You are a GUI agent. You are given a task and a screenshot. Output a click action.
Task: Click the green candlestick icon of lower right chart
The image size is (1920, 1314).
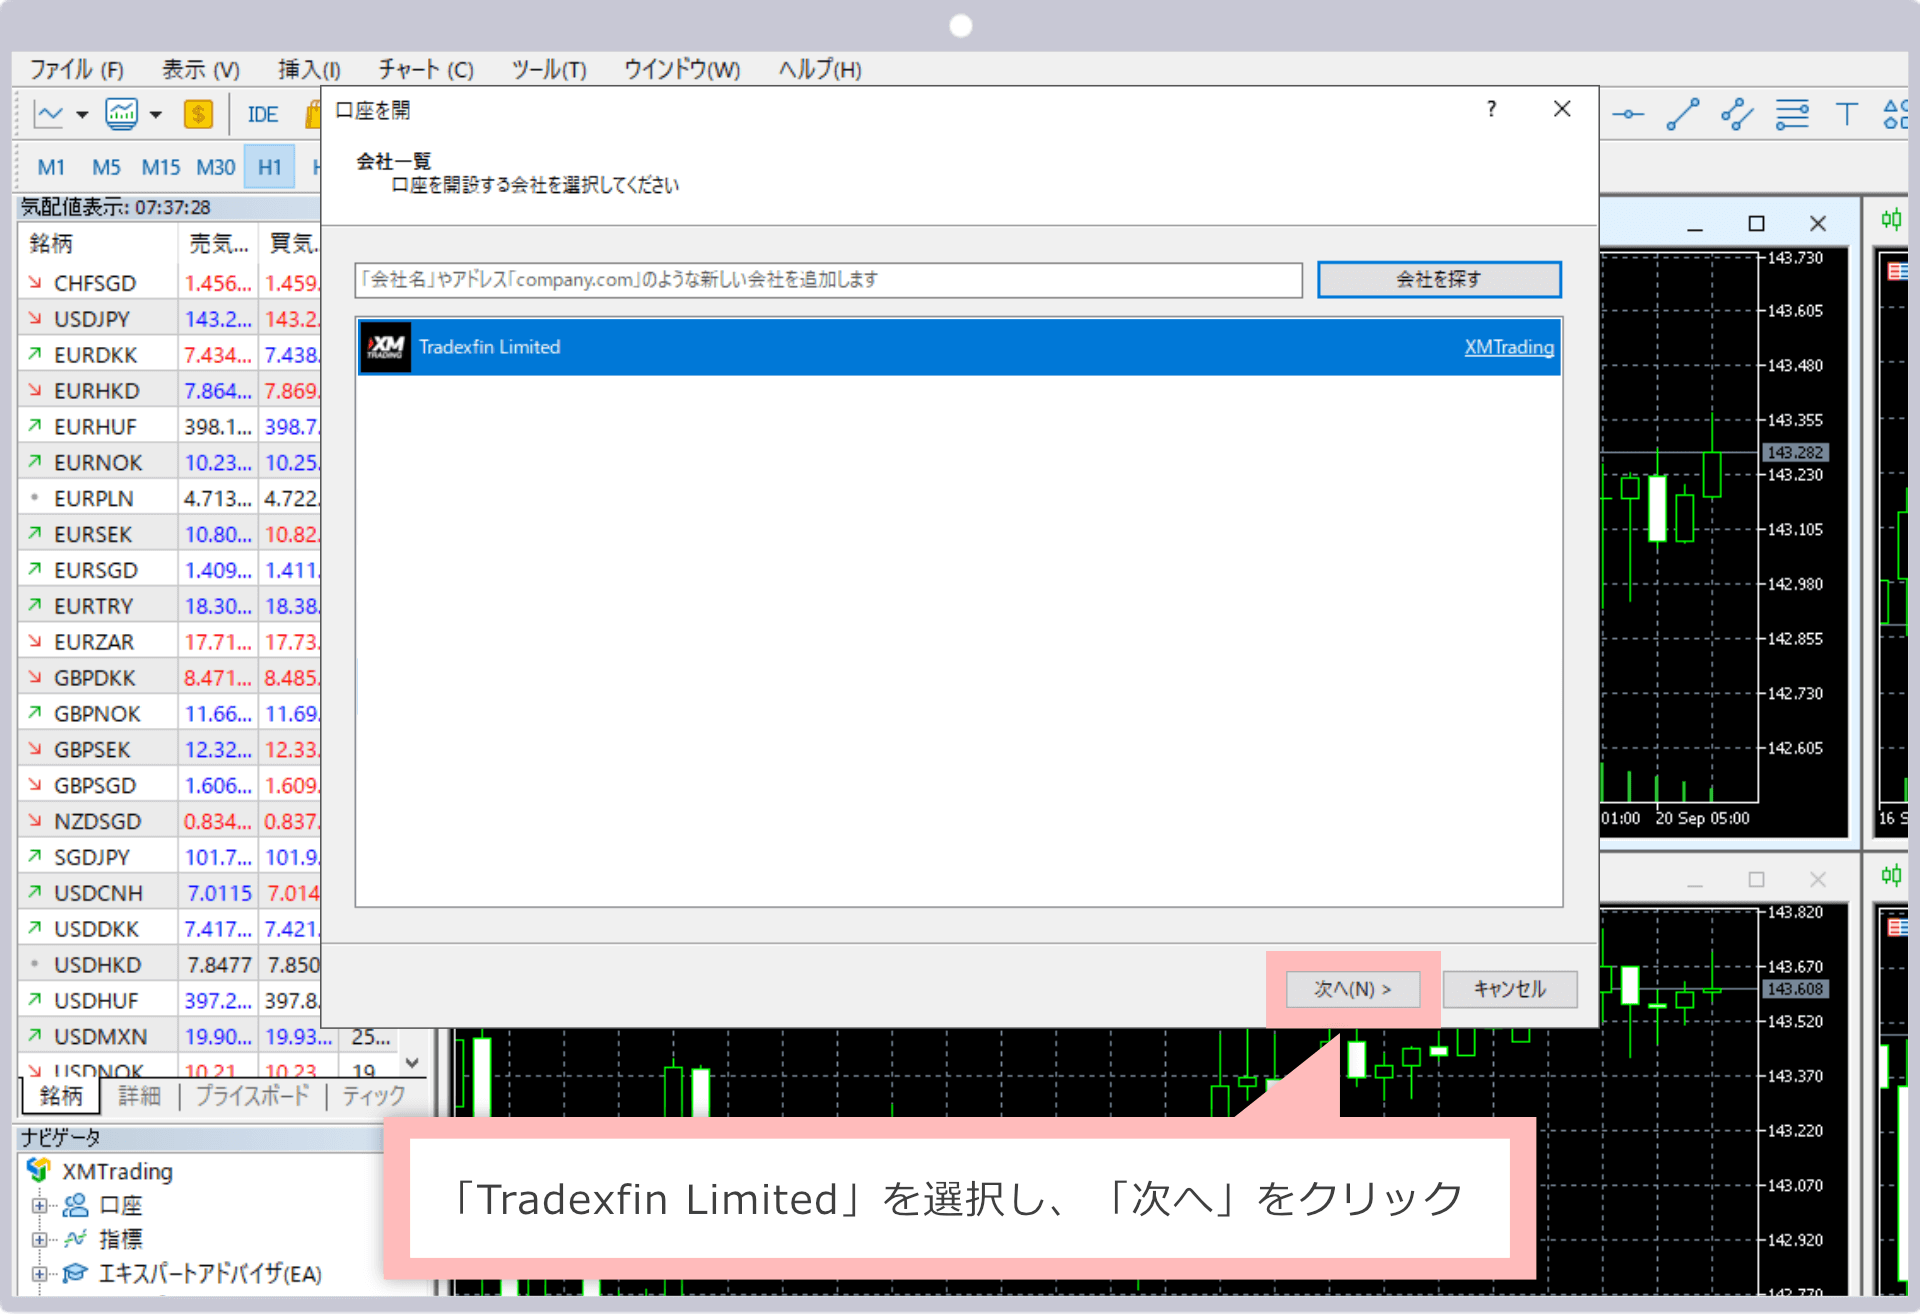pyautogui.click(x=1891, y=876)
